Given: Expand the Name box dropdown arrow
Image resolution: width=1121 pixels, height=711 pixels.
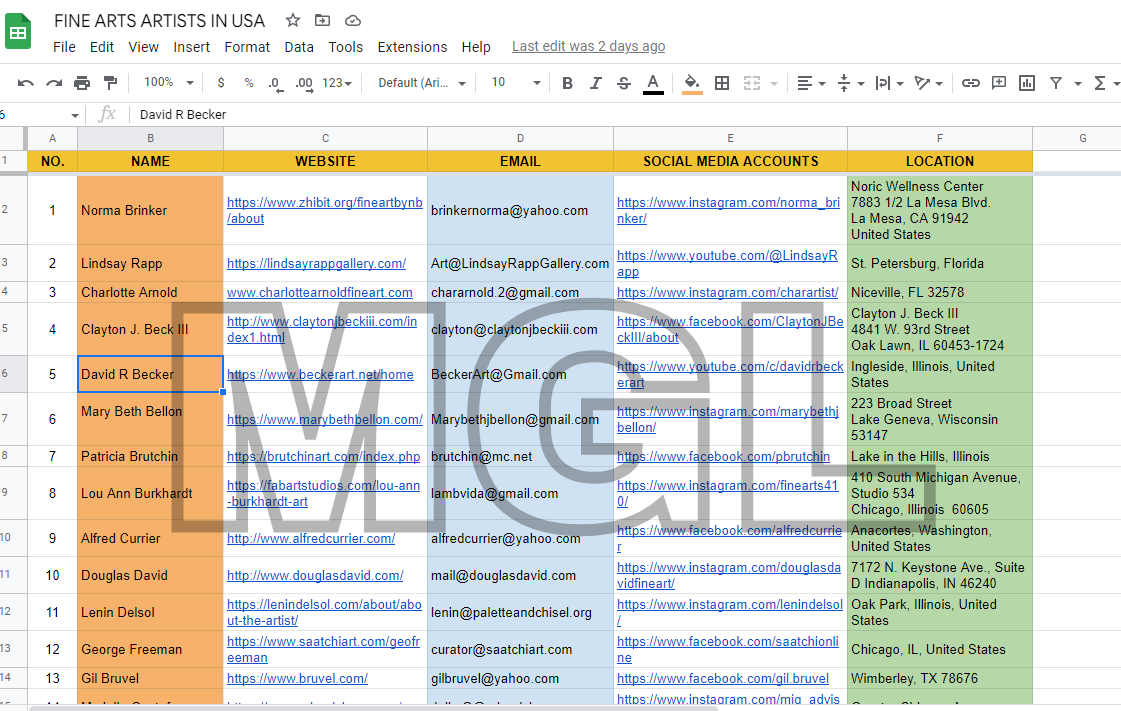Looking at the screenshot, I should click(74, 115).
